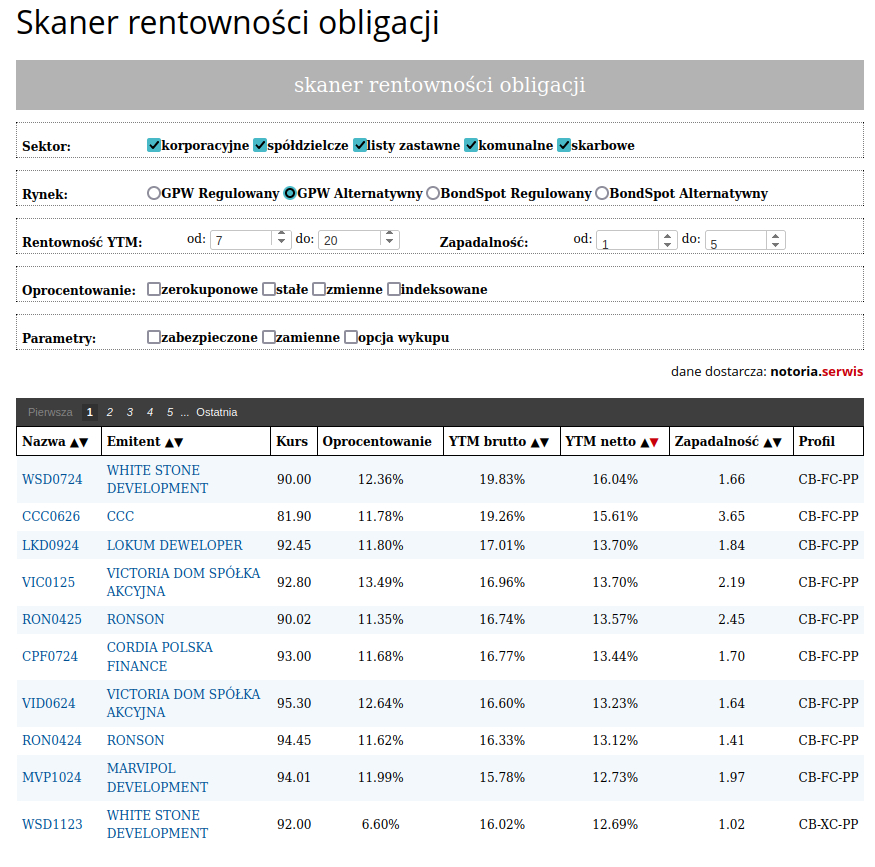This screenshot has height=867, width=875.
Task: Click red YTM netto descending arrow
Action: [x=655, y=442]
